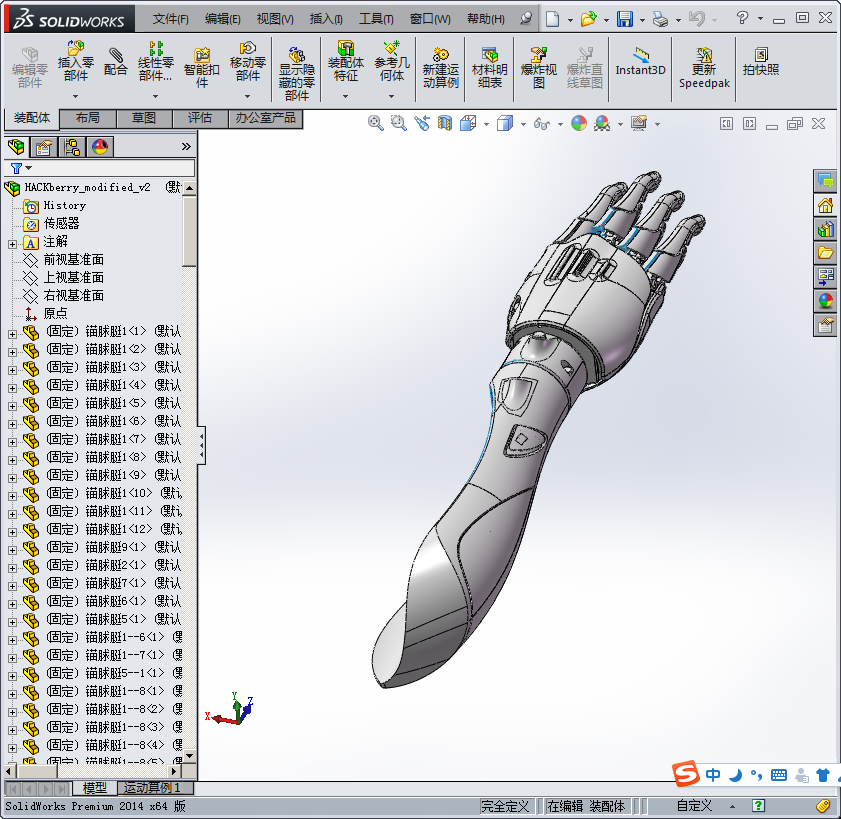Viewport: 841px width, 819px height.
Task: Toggle the Hide/Show Items glasses icon
Action: pyautogui.click(x=542, y=124)
